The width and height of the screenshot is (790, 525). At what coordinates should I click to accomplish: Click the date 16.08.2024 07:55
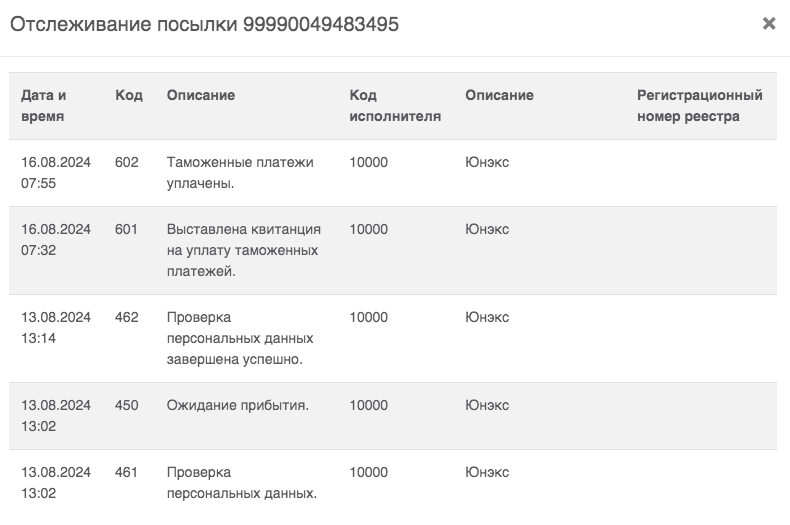point(56,172)
